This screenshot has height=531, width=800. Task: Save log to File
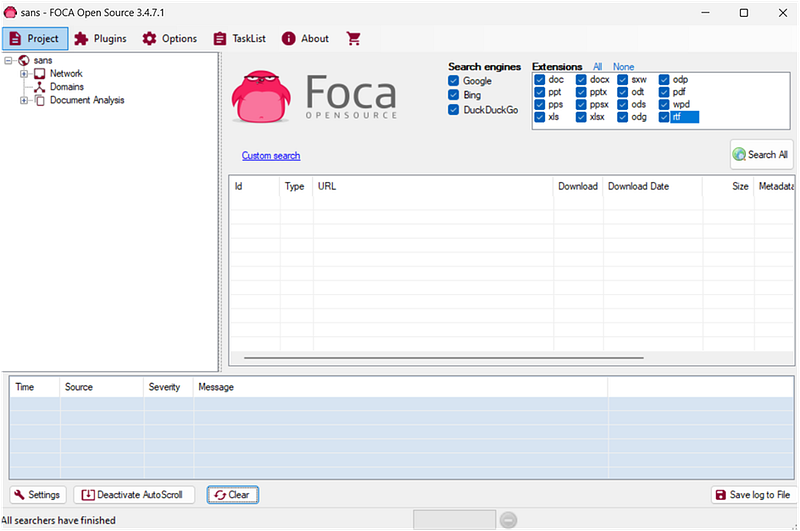[x=754, y=495]
